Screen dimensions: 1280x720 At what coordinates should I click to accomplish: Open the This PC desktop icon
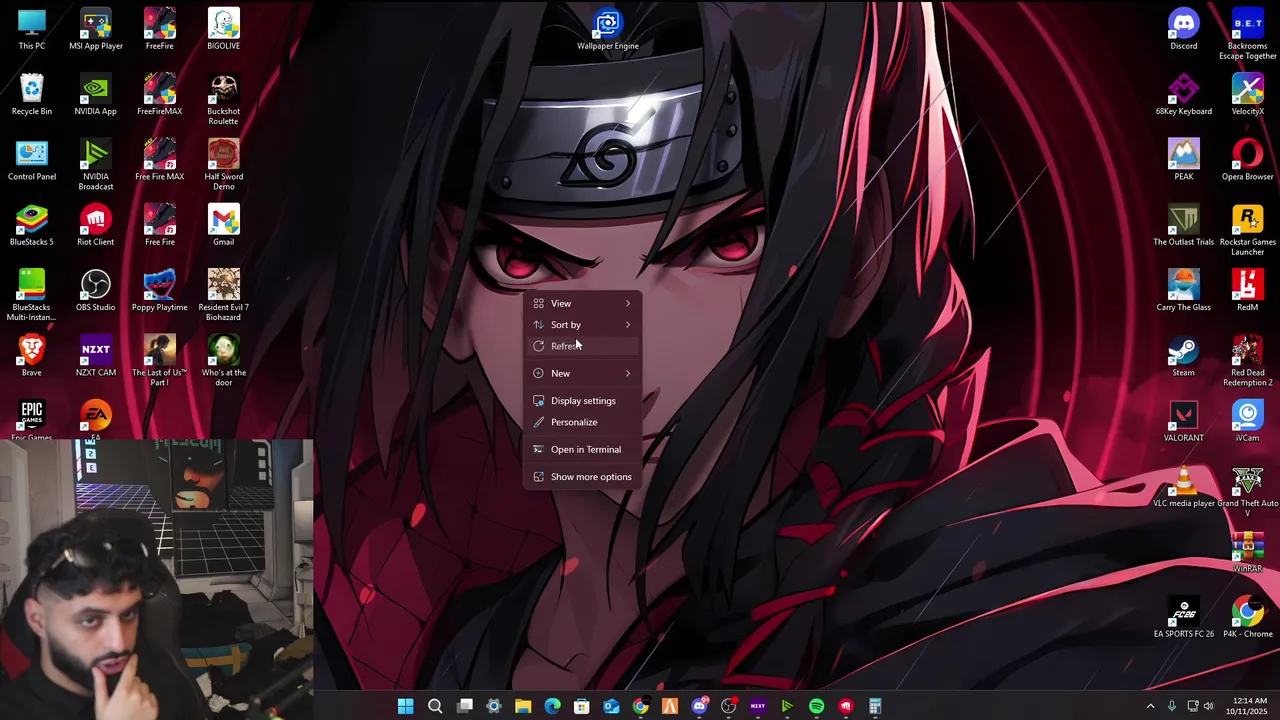pos(32,30)
